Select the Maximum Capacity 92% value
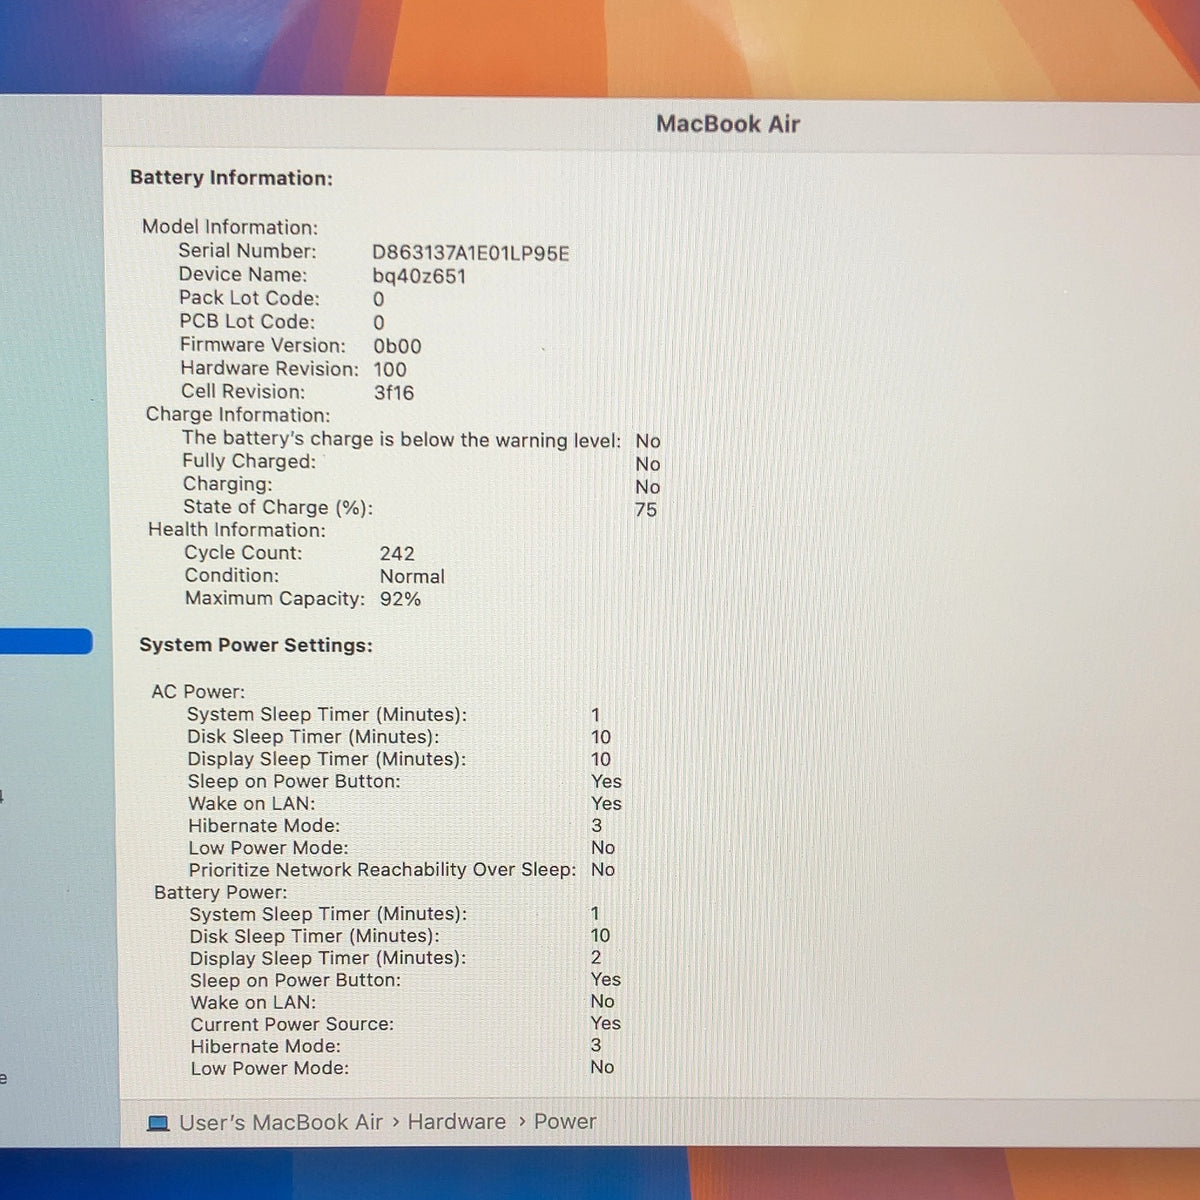The height and width of the screenshot is (1200, 1200). point(400,599)
